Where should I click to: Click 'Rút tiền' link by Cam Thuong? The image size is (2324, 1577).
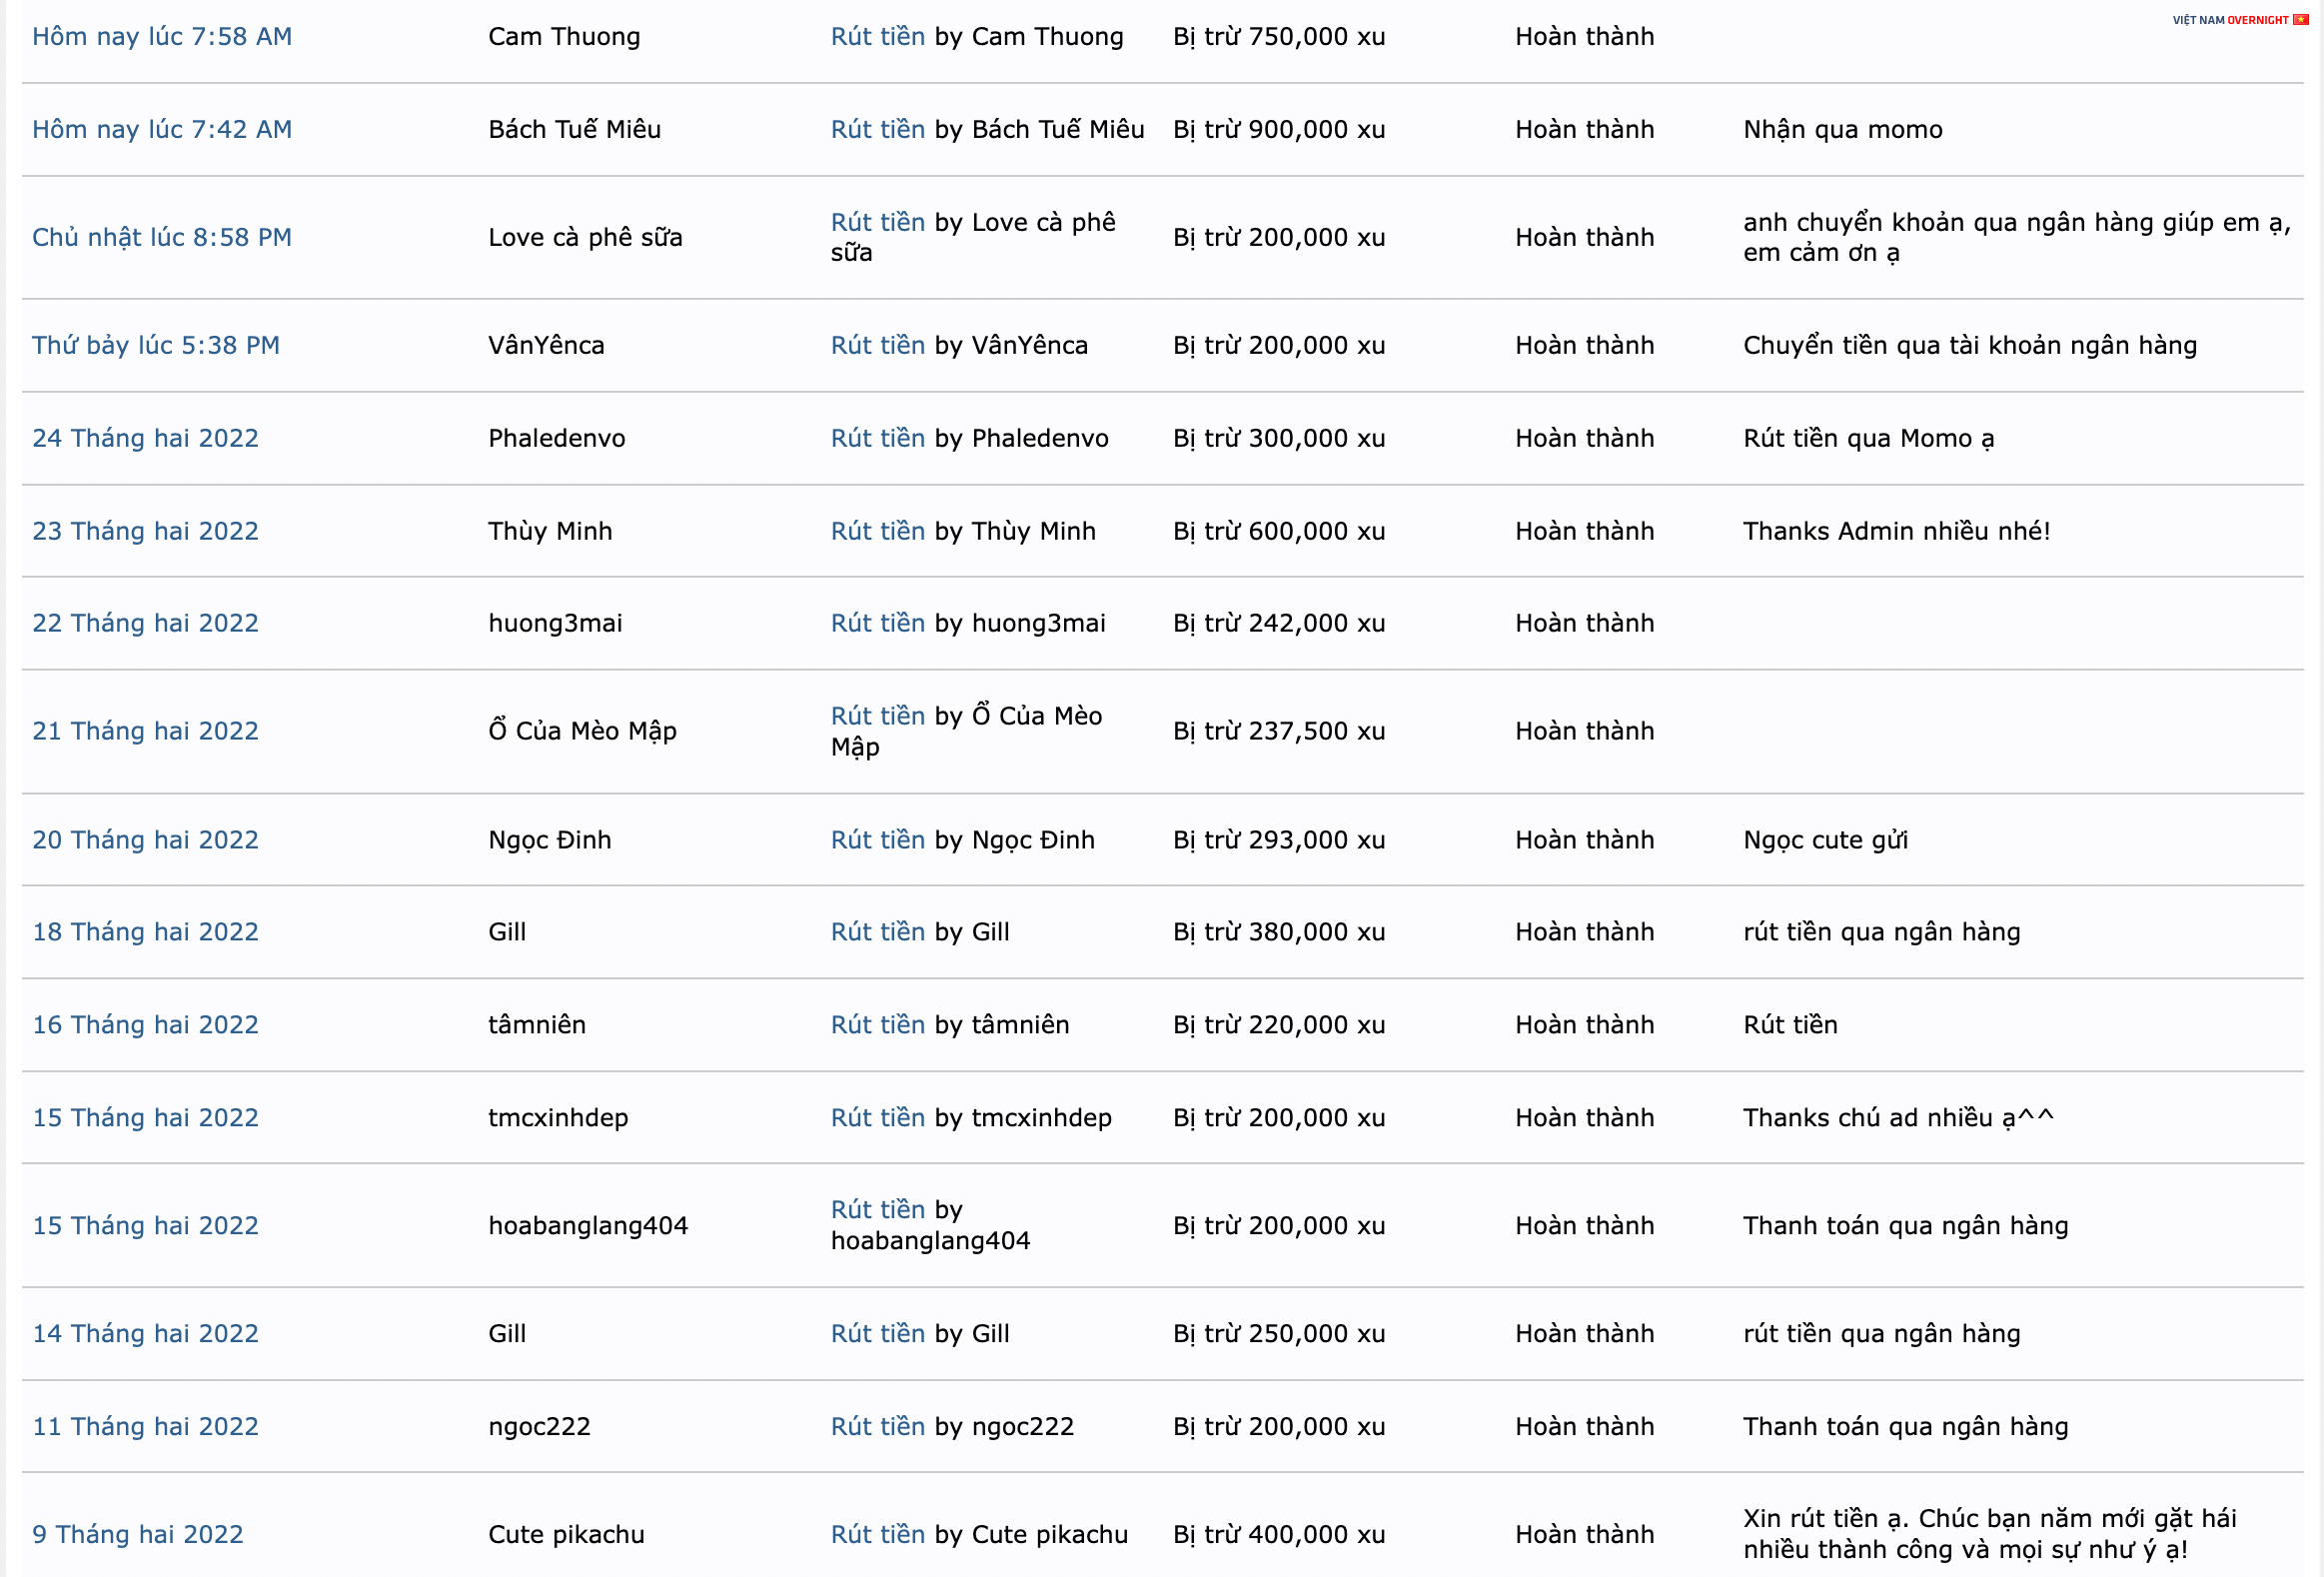tap(877, 37)
